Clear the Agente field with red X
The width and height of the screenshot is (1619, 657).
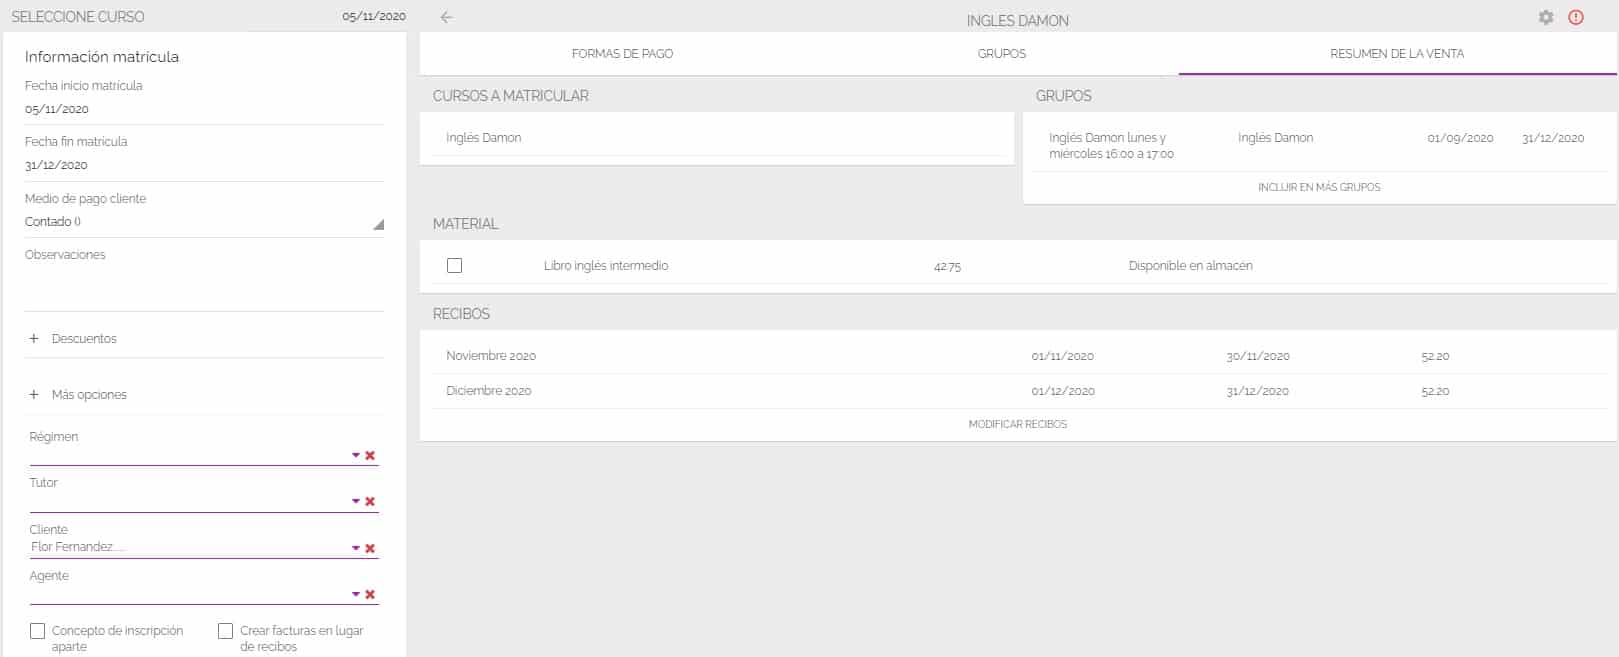pyautogui.click(x=370, y=594)
